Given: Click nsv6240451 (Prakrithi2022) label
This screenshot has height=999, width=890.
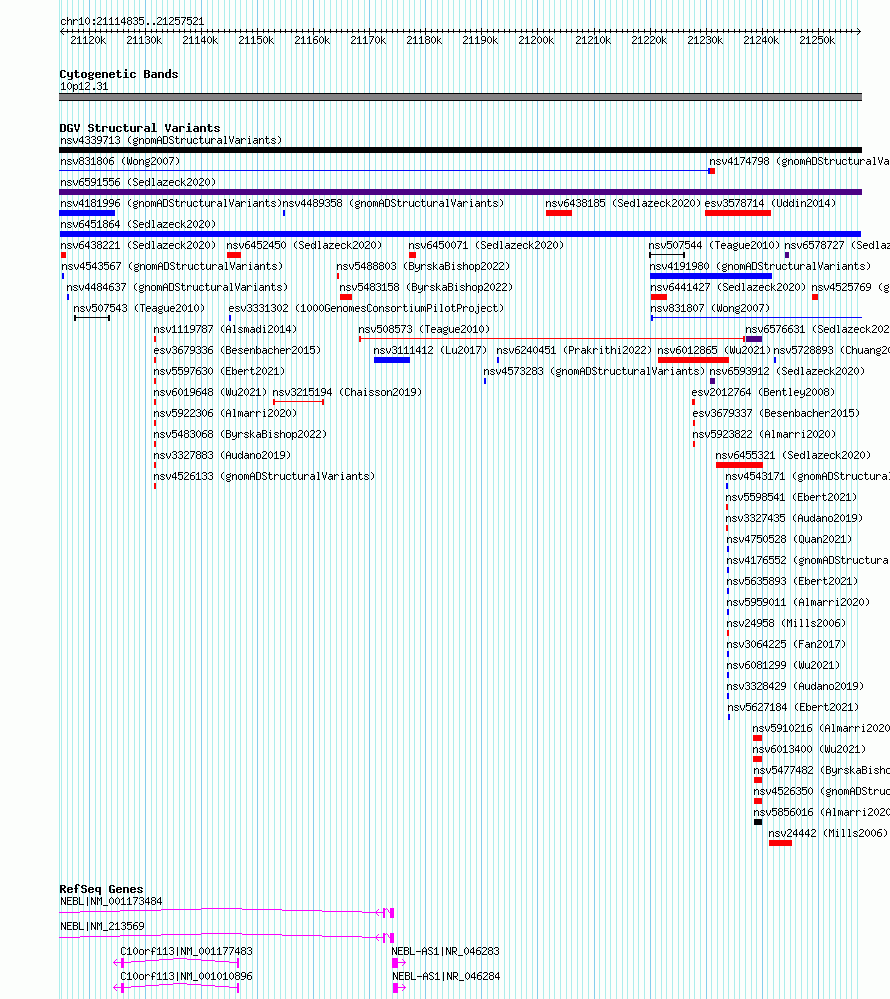Looking at the screenshot, I should coord(574,350).
